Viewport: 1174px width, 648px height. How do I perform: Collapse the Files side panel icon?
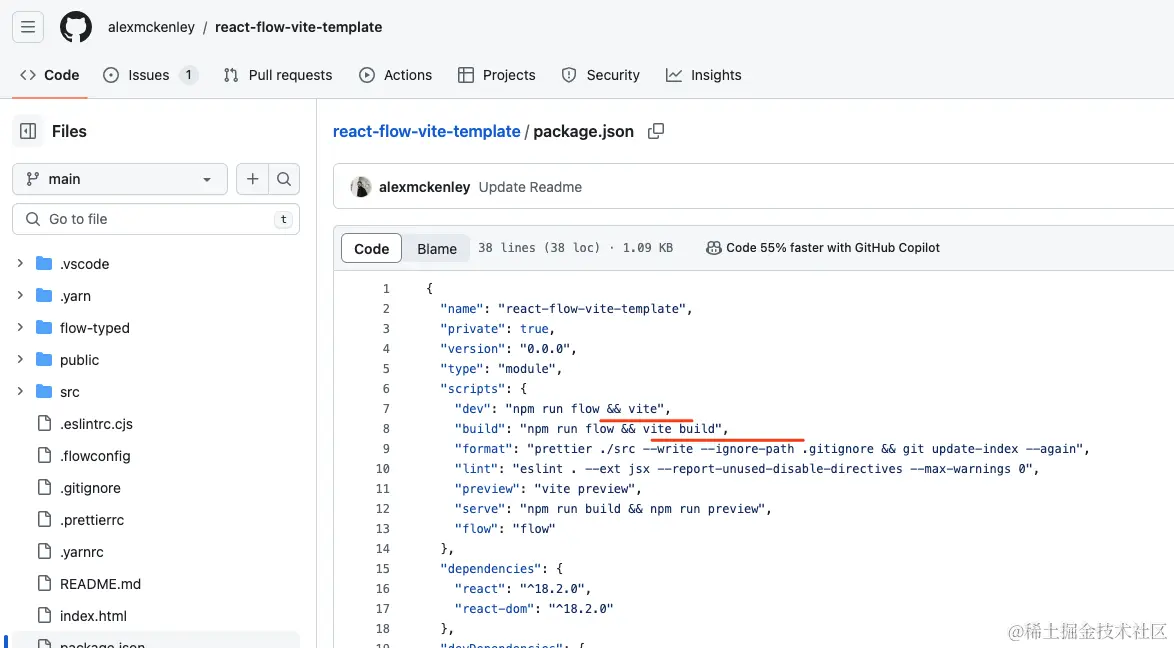[28, 131]
